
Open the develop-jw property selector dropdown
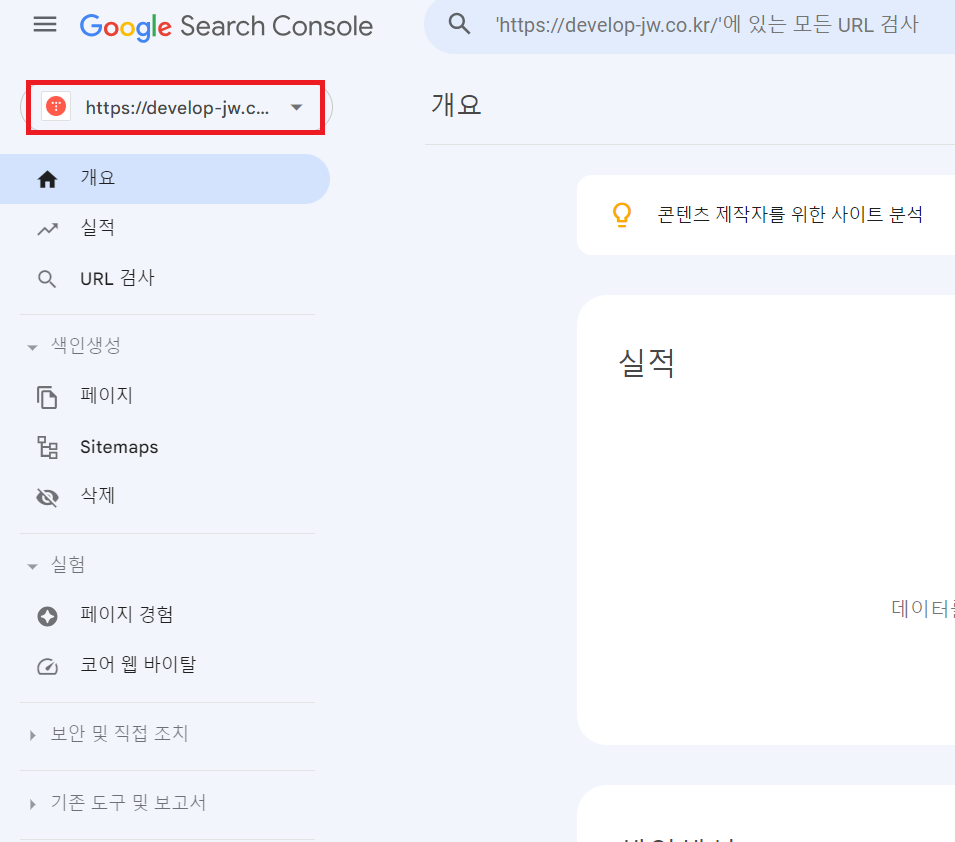[x=176, y=107]
